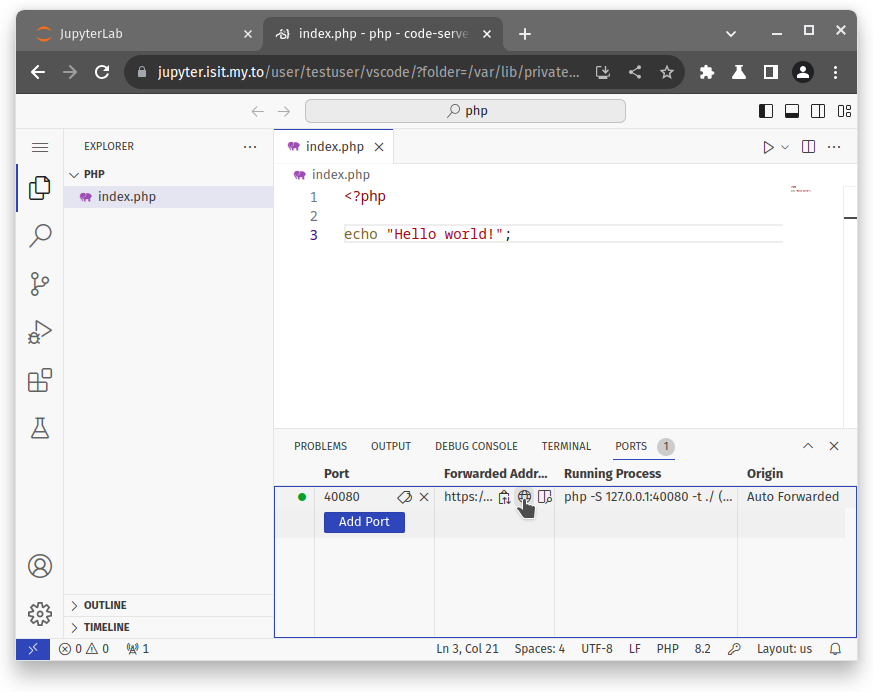Open forwarded port 40080 in browser
Viewport: 873px width, 692px height.
coord(524,497)
